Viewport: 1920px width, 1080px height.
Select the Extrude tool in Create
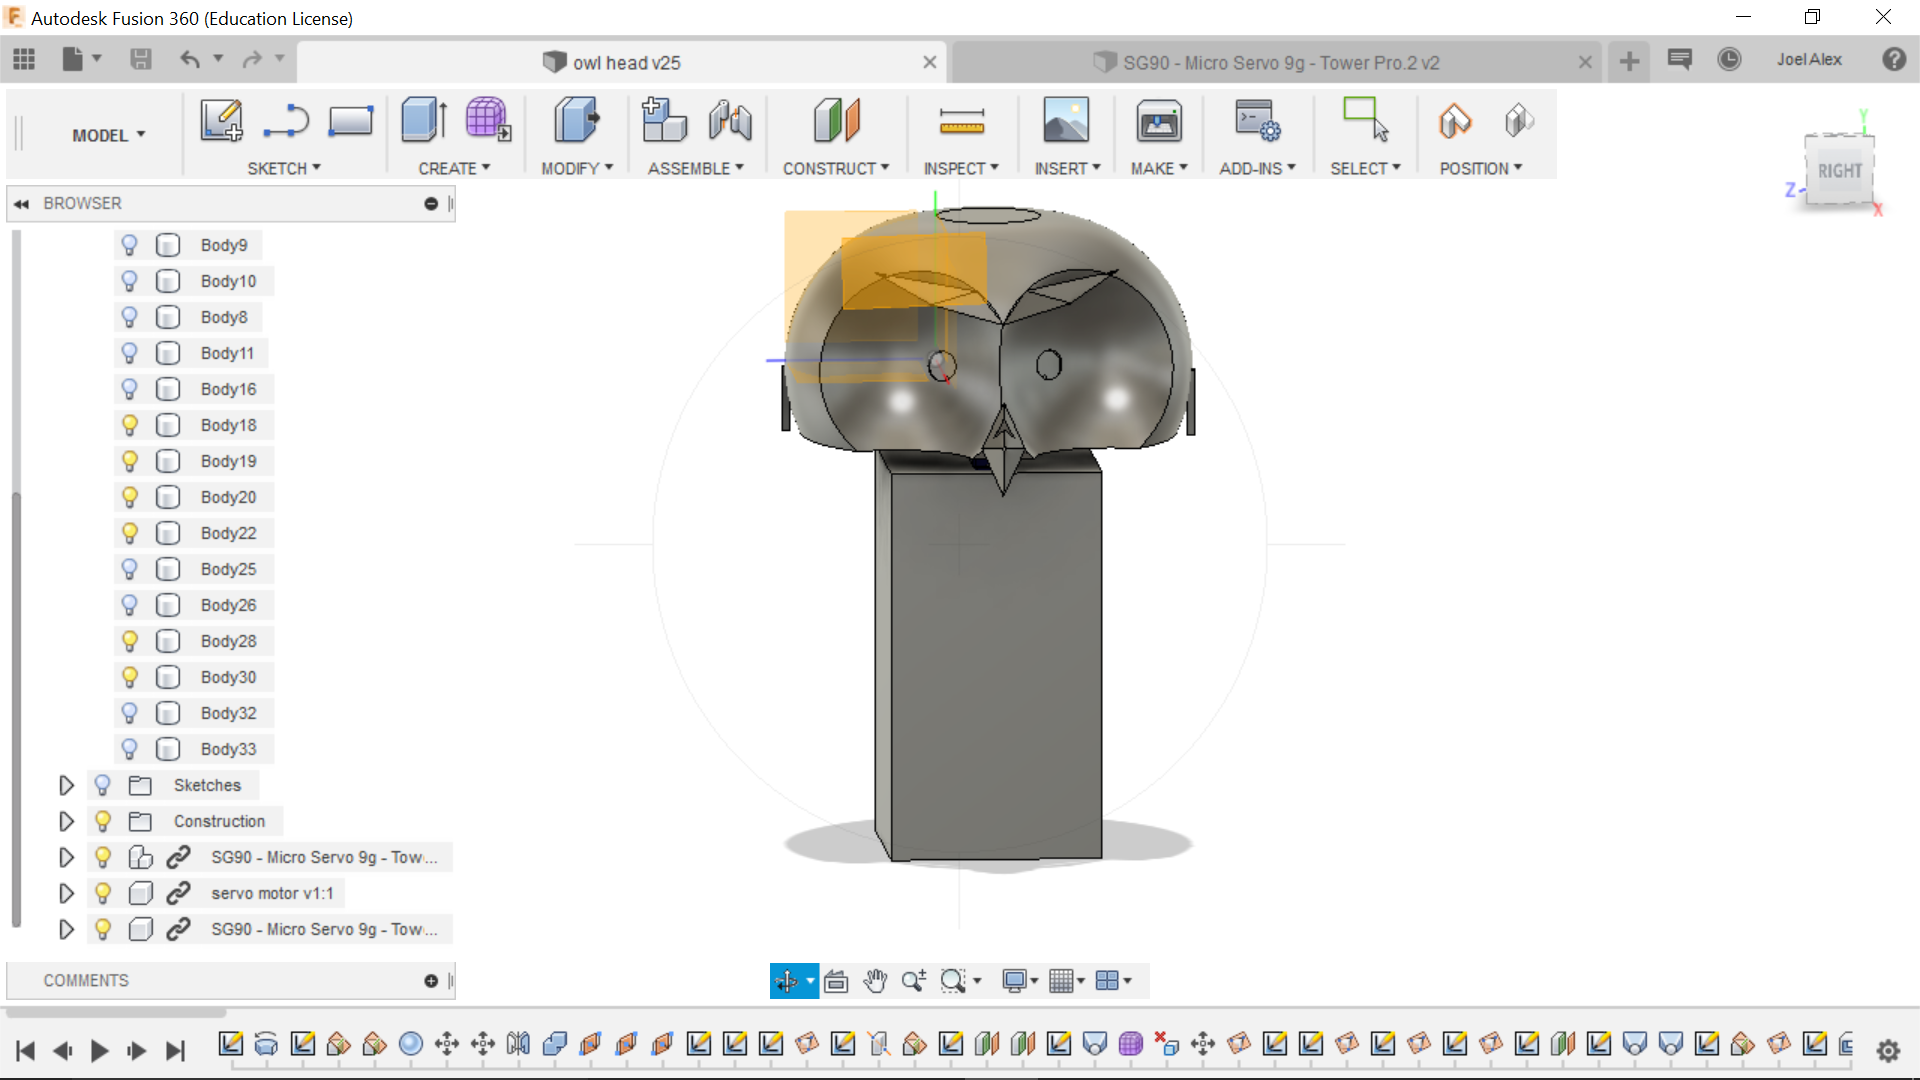(424, 121)
